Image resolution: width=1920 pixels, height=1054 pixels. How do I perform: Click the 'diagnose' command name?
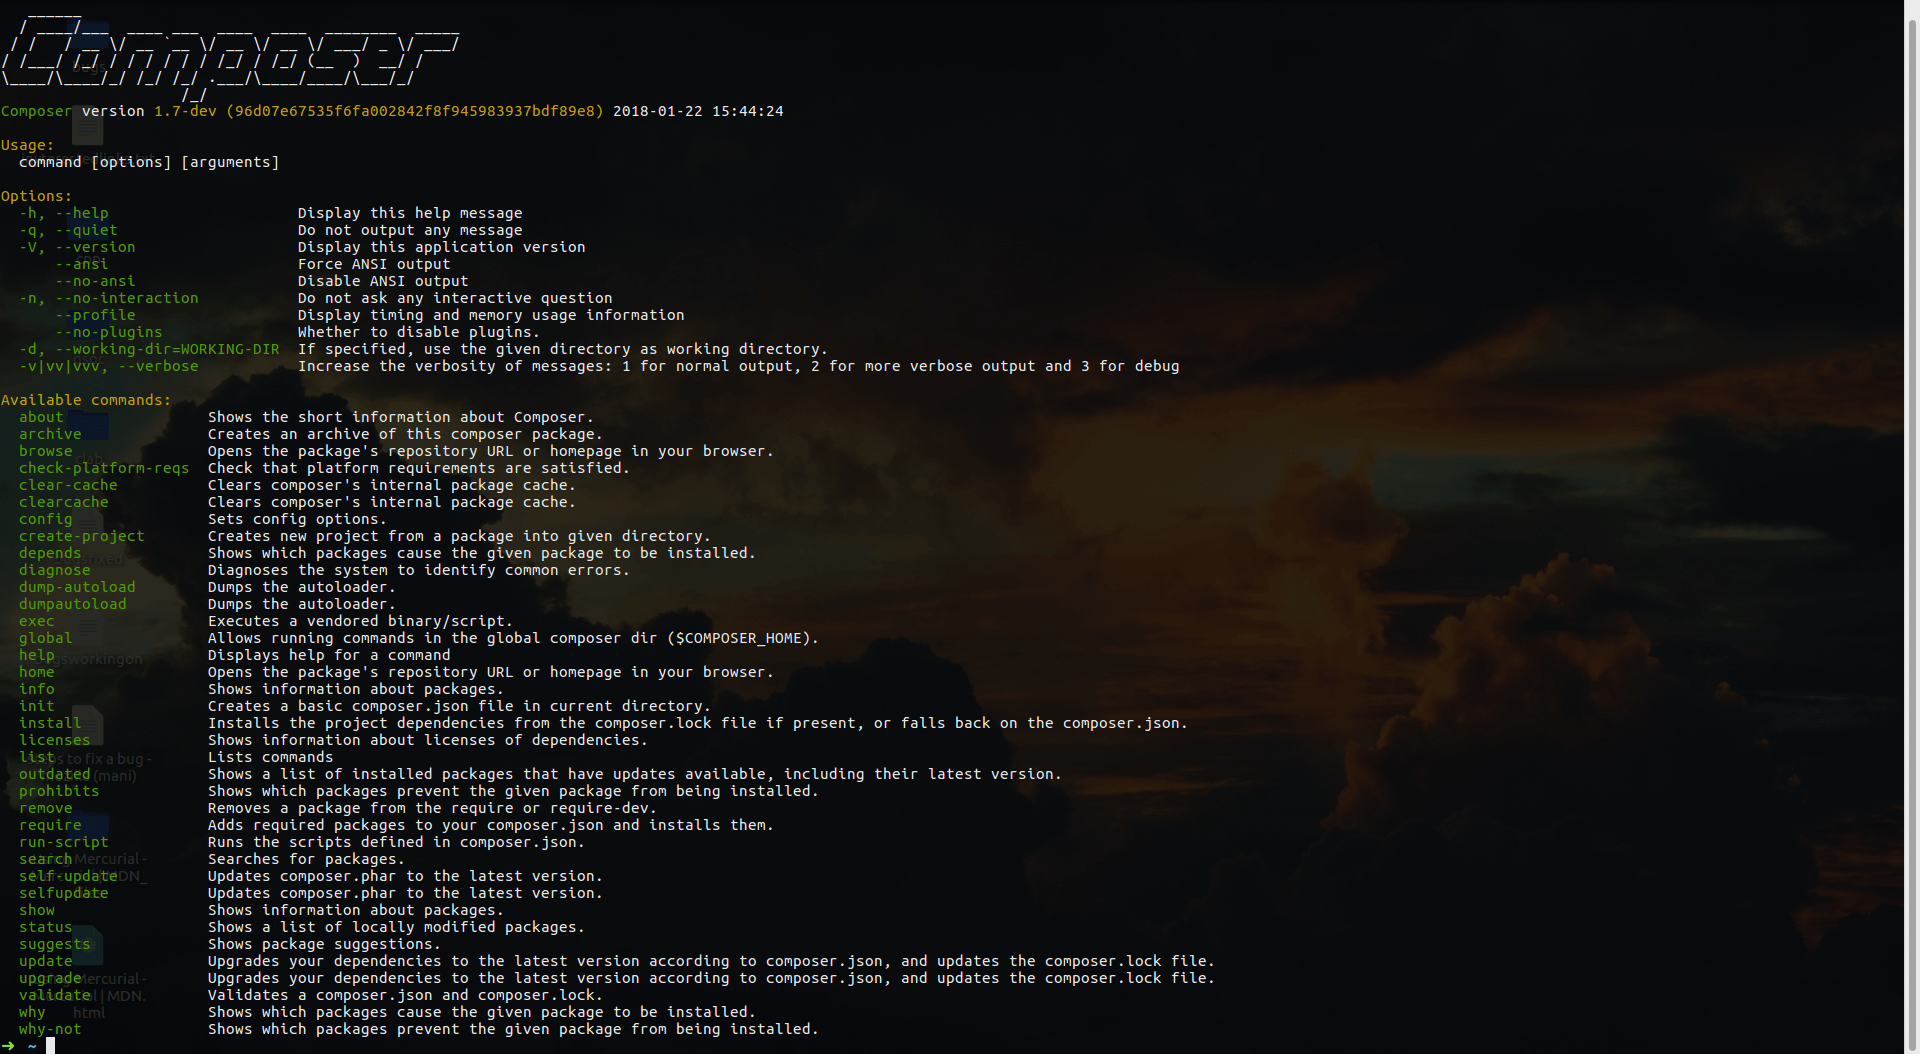point(55,570)
